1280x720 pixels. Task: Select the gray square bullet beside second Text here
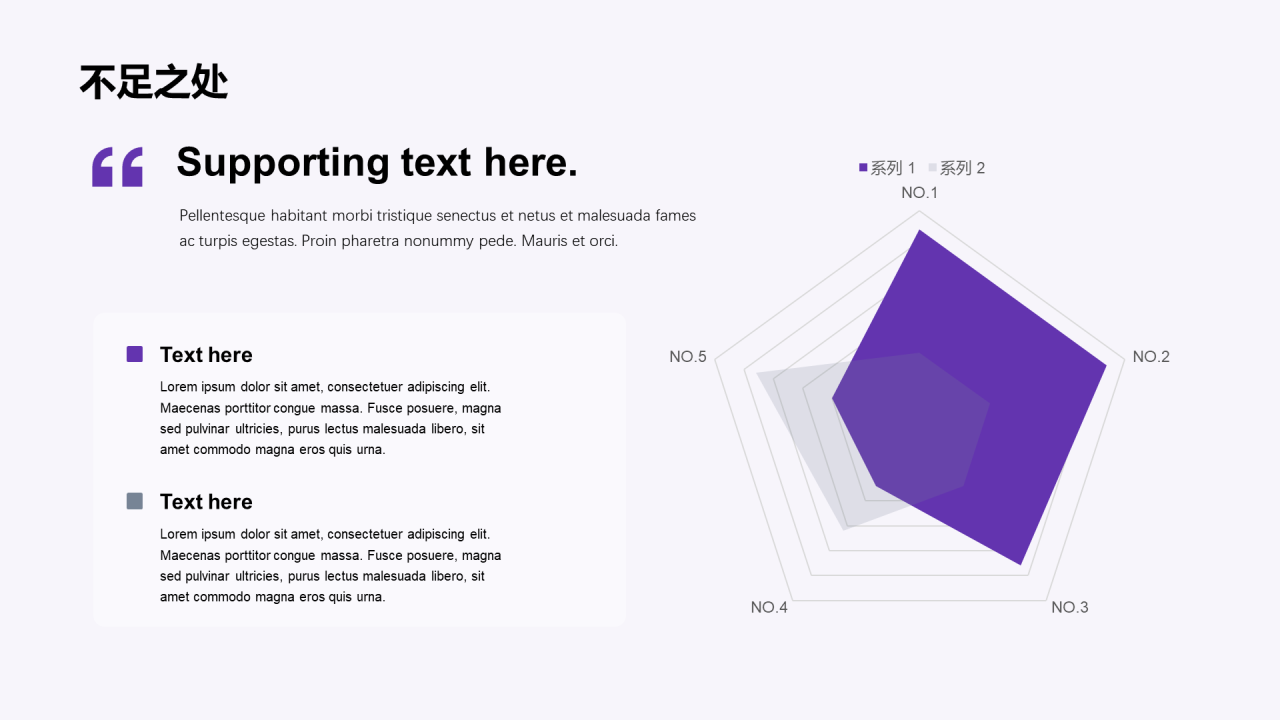[135, 501]
